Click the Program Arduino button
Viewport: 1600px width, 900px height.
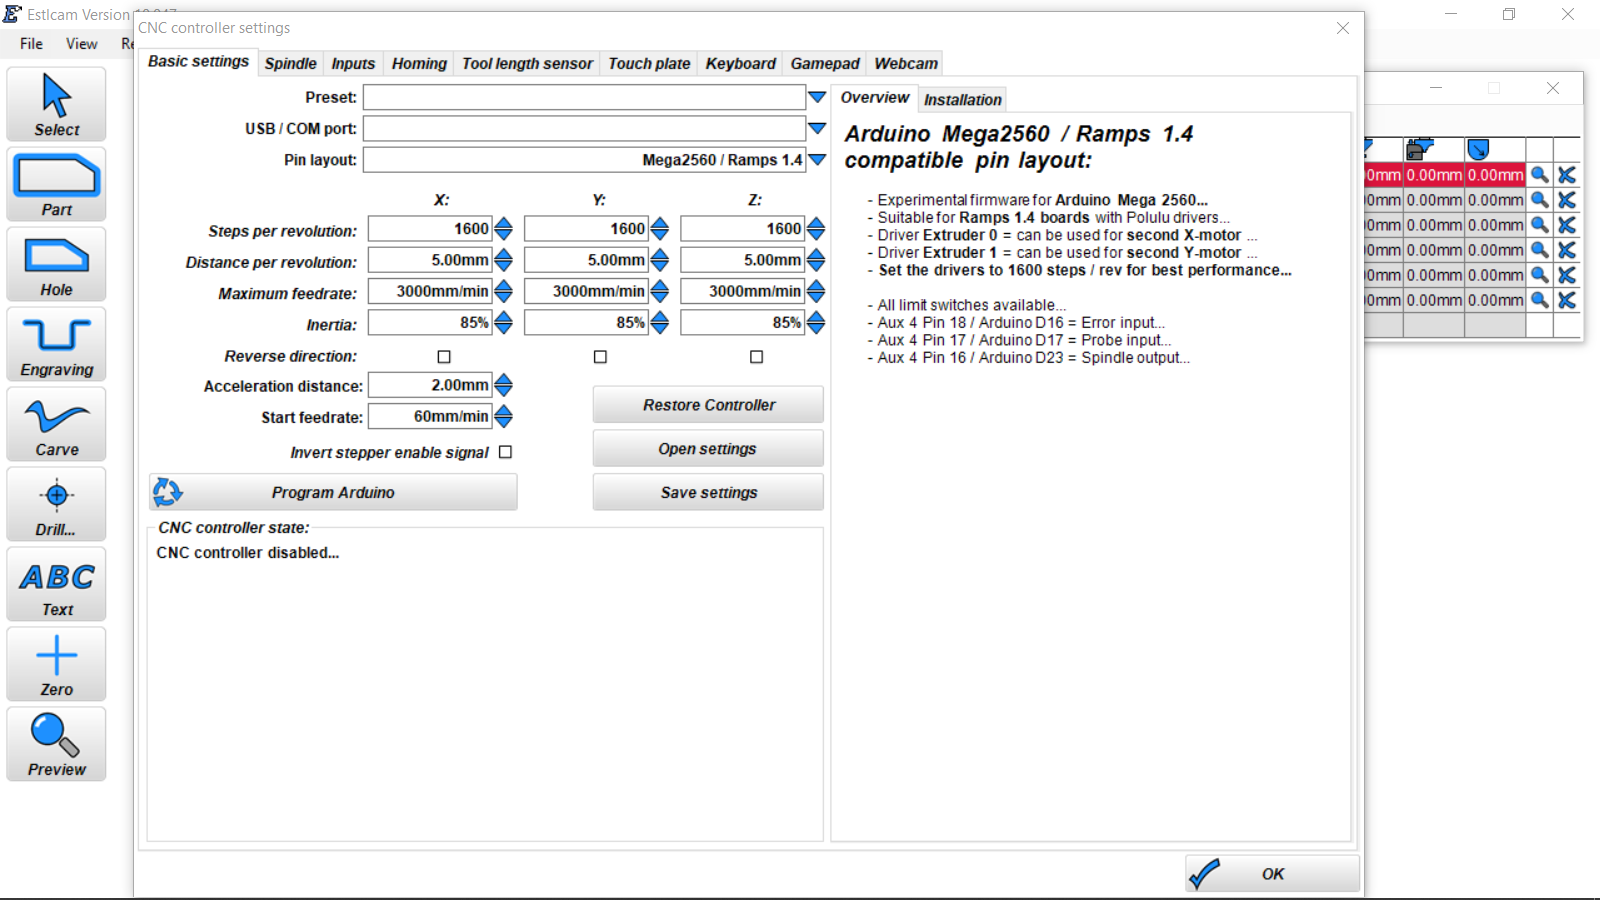[x=333, y=492]
